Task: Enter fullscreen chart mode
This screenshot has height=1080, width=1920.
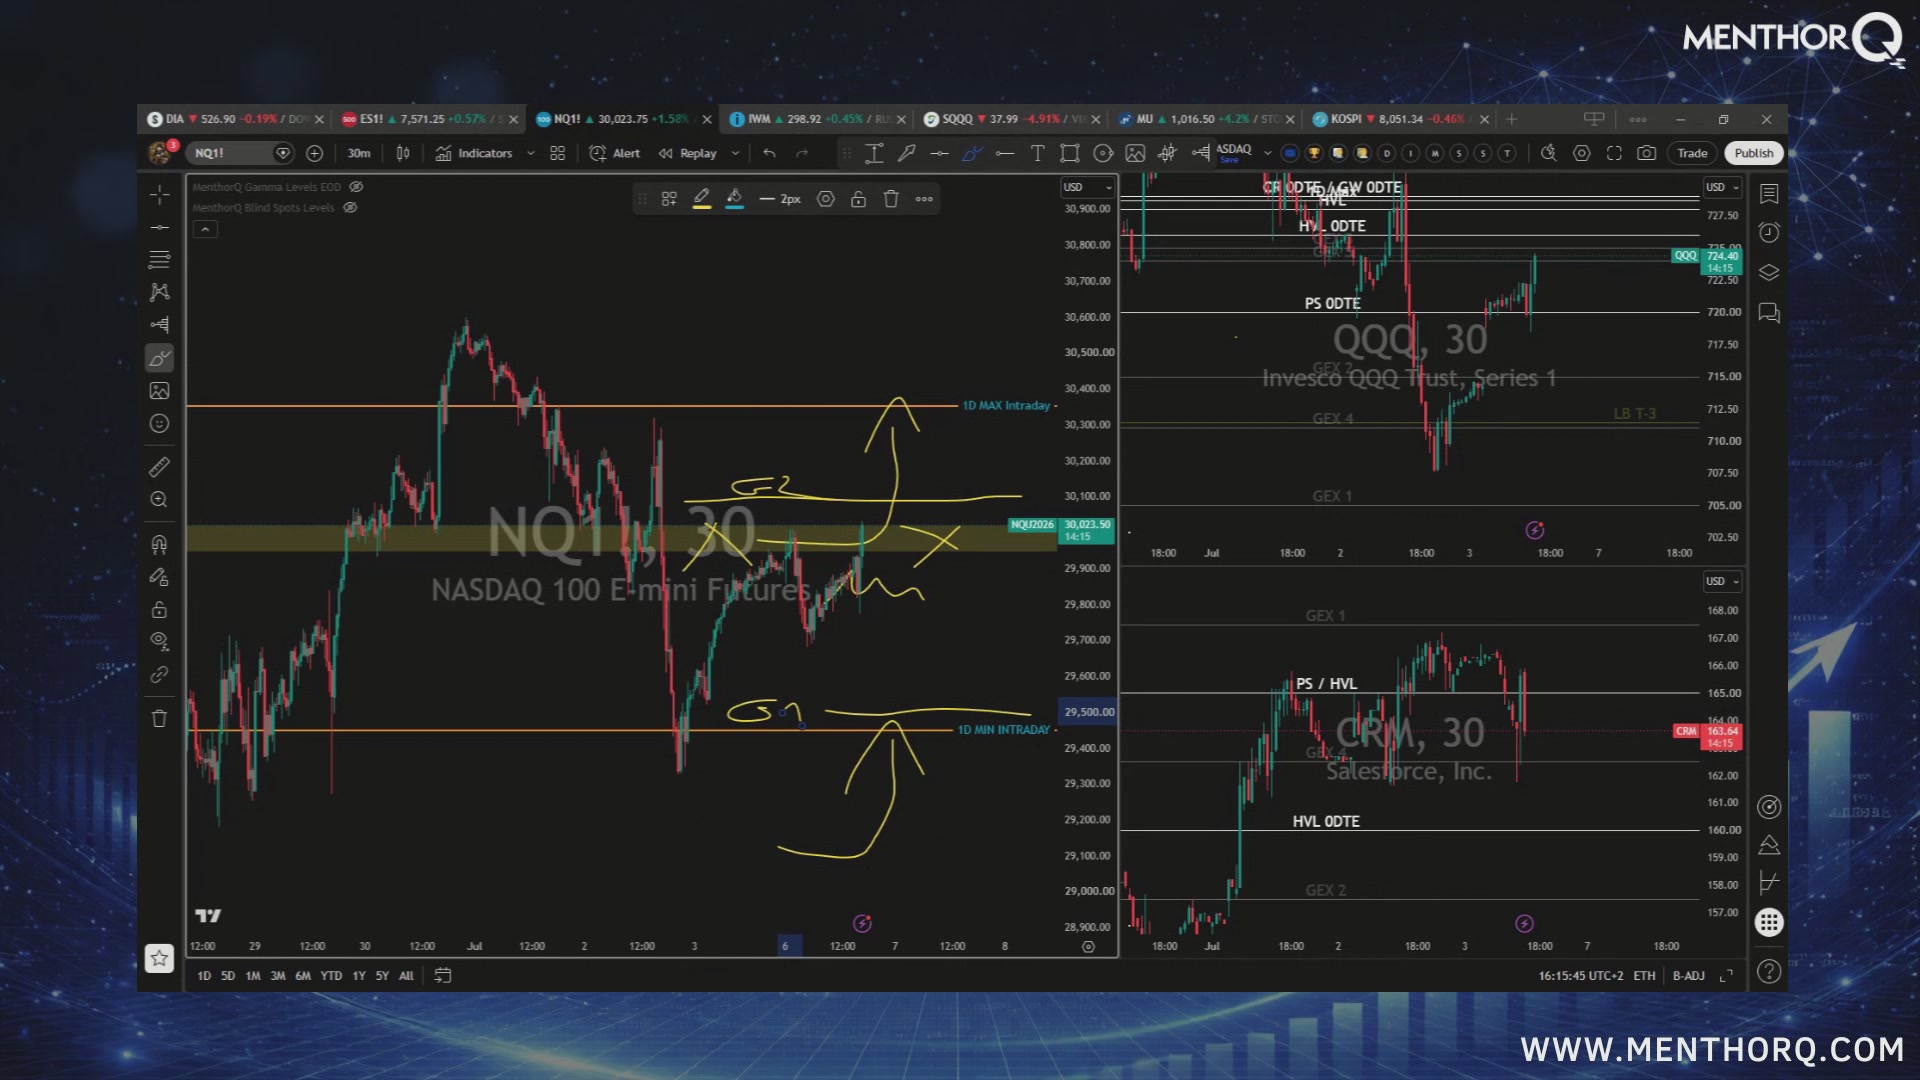Action: (x=1614, y=153)
